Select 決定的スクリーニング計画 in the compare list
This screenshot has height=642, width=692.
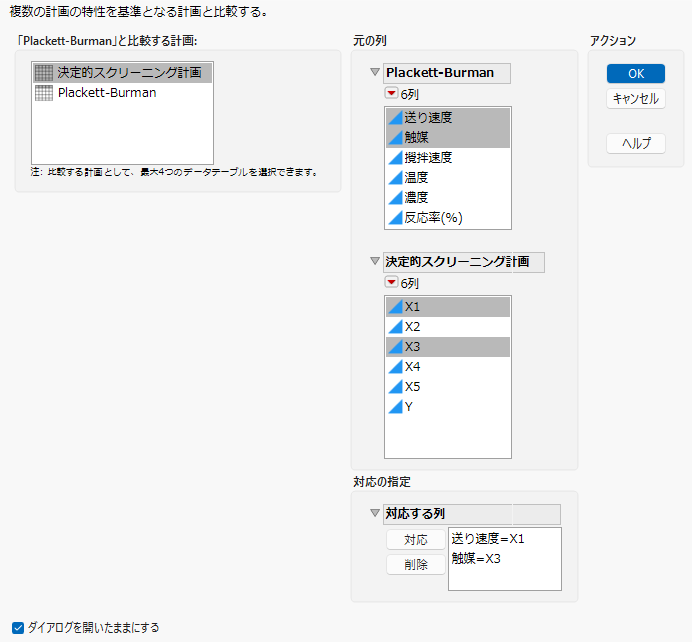coord(123,73)
